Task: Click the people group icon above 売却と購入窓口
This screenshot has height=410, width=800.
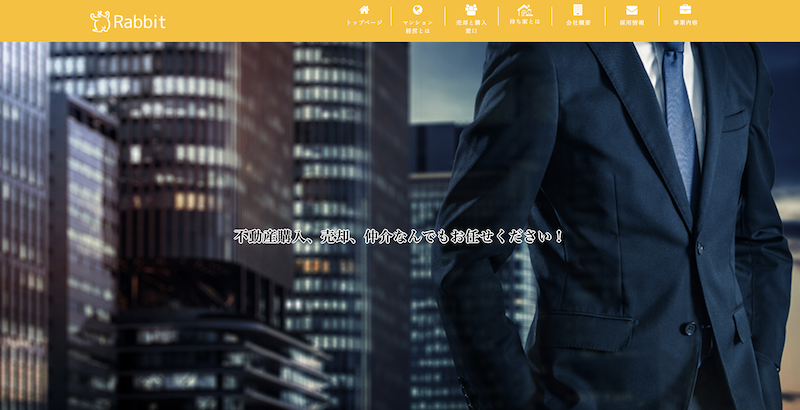Action: (x=471, y=10)
